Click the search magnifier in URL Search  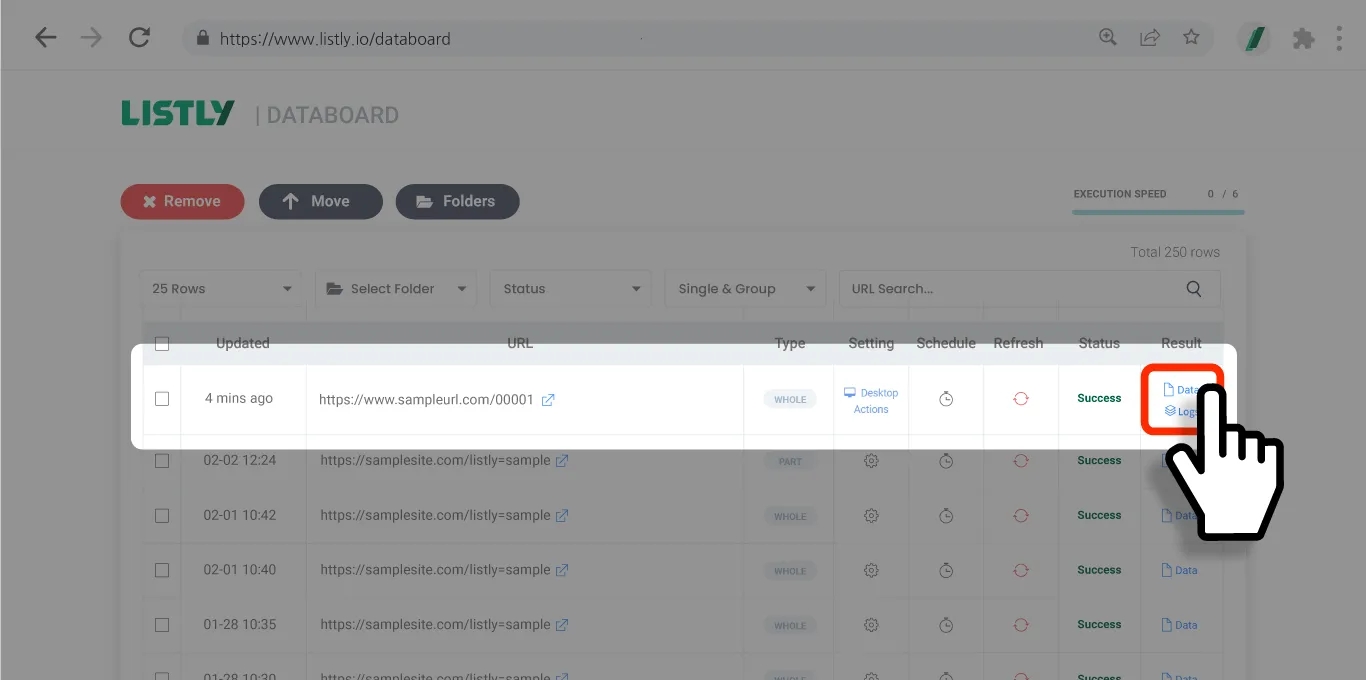(x=1193, y=289)
